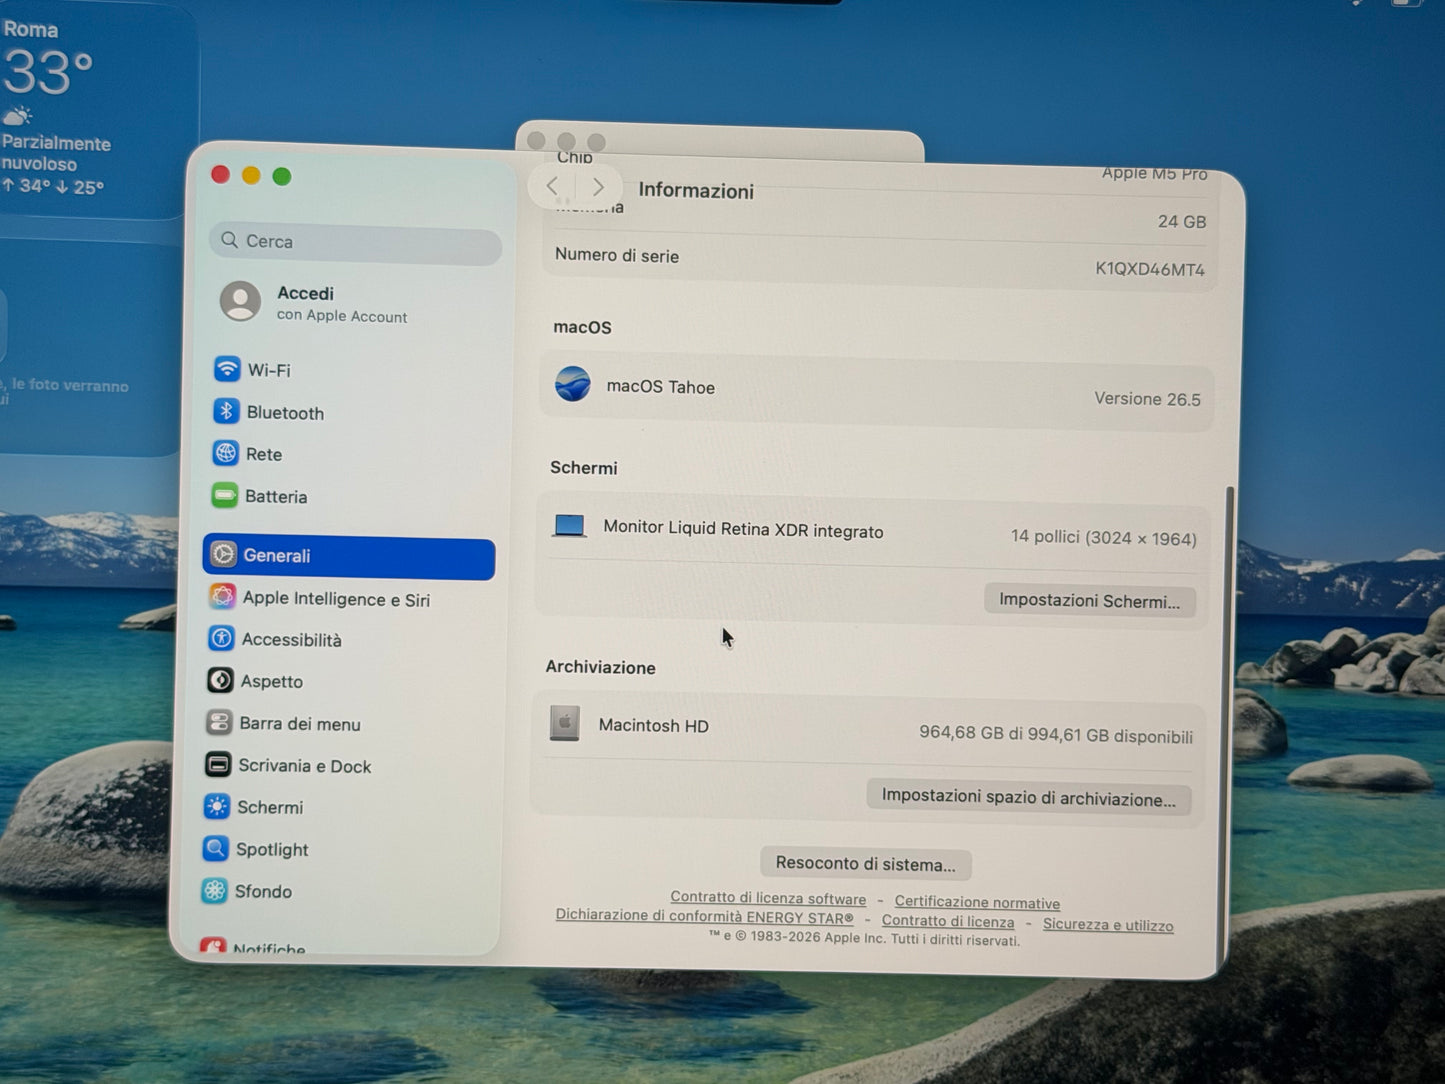1445x1084 pixels.
Task: Click the 24 GB memory value
Action: pyautogui.click(x=1182, y=222)
